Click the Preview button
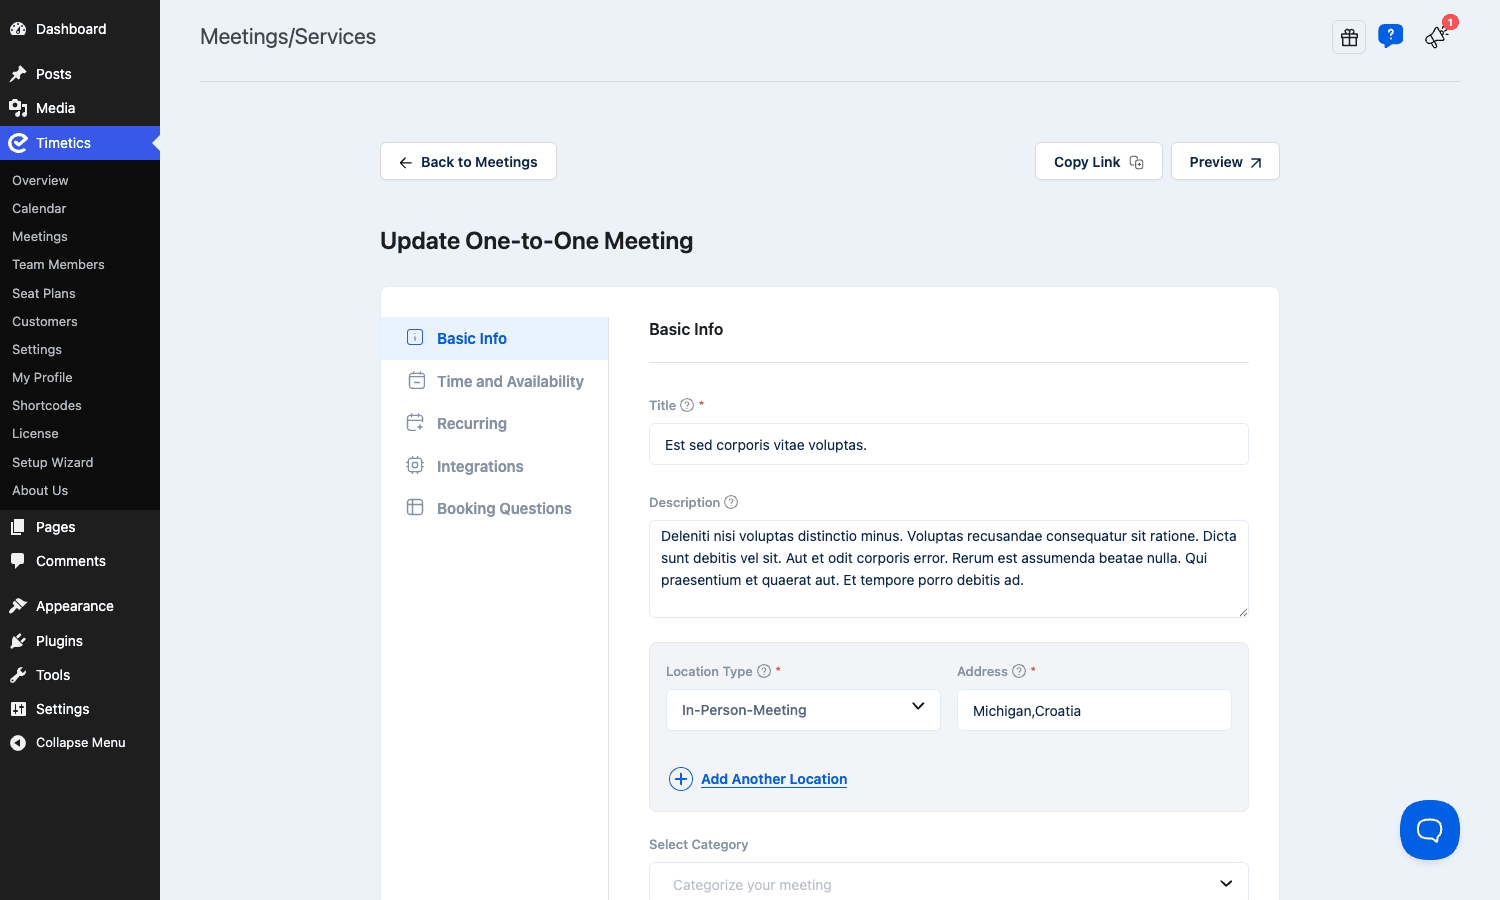This screenshot has width=1500, height=900. [1225, 161]
